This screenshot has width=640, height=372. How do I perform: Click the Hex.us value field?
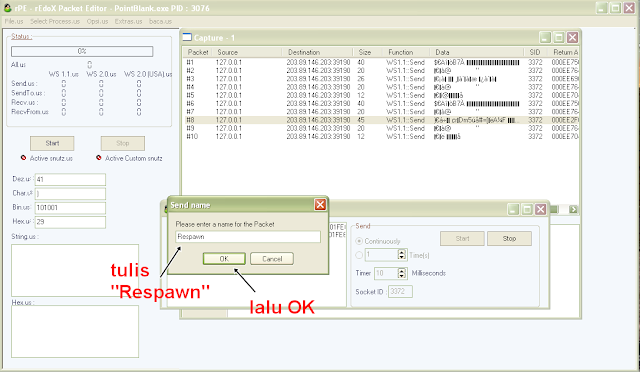pos(70,222)
